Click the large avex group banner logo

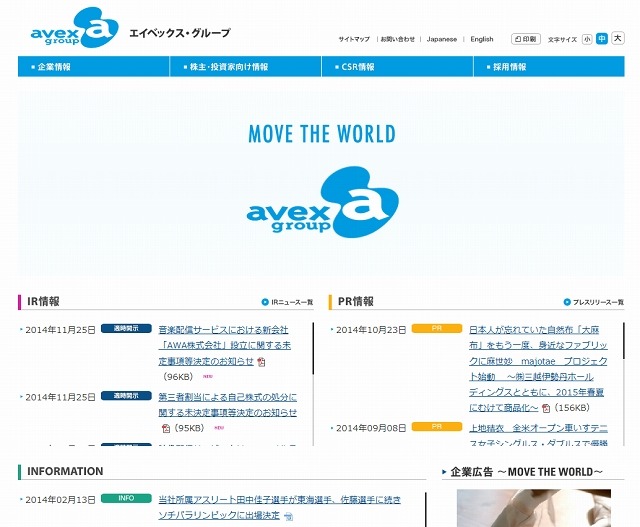322,202
